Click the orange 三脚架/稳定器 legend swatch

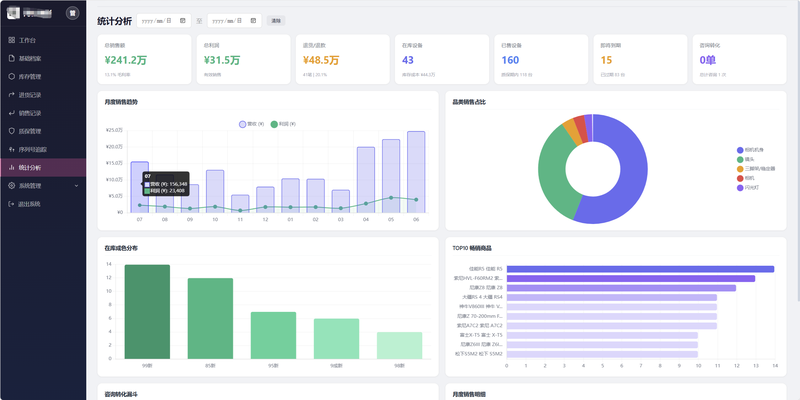pyautogui.click(x=740, y=168)
